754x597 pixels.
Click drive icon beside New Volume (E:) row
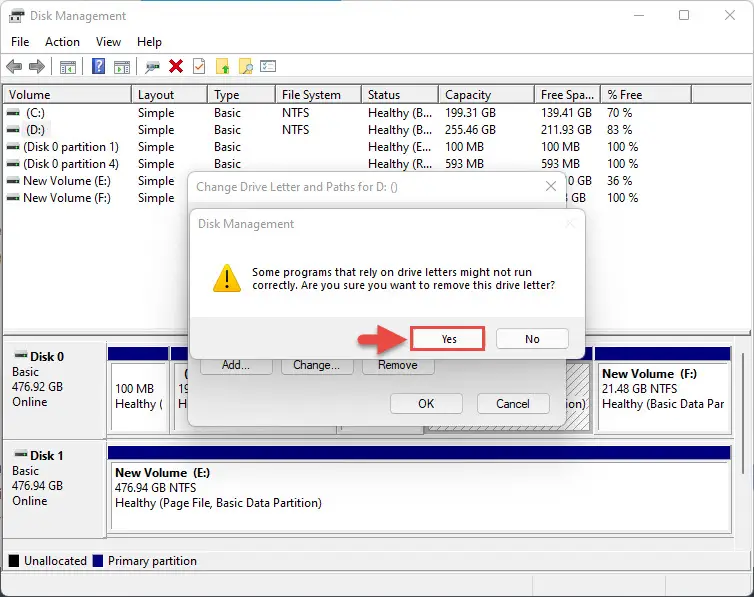click(x=13, y=181)
